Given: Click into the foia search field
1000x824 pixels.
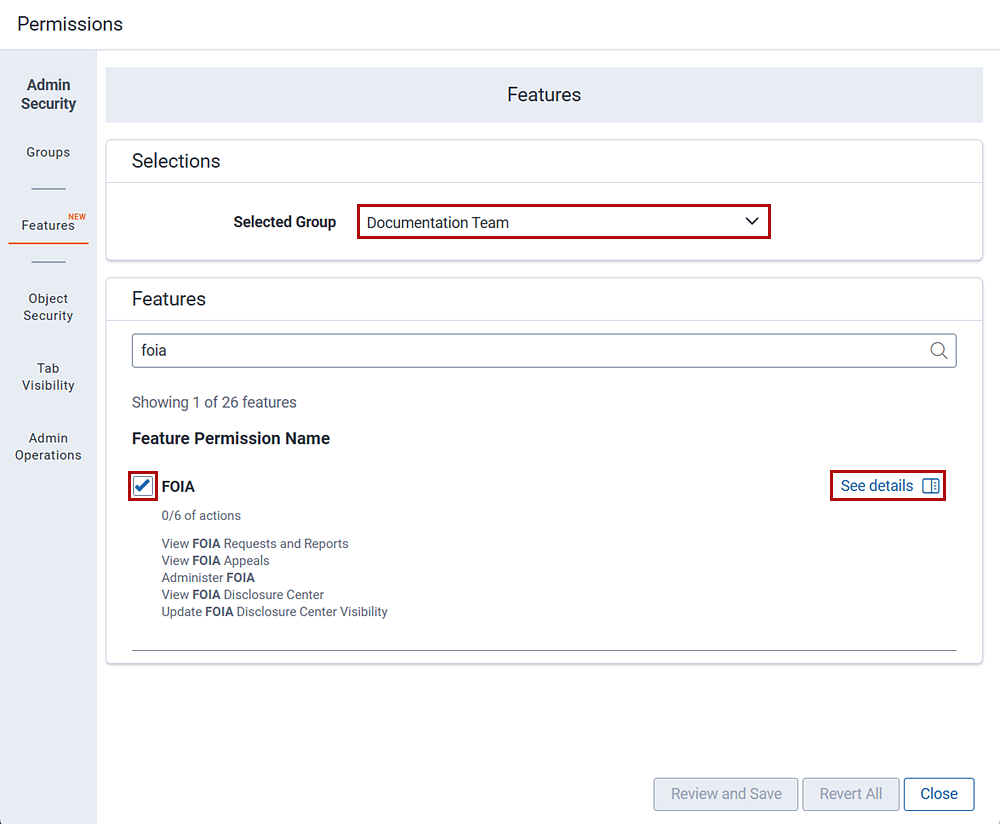Looking at the screenshot, I should 544,350.
